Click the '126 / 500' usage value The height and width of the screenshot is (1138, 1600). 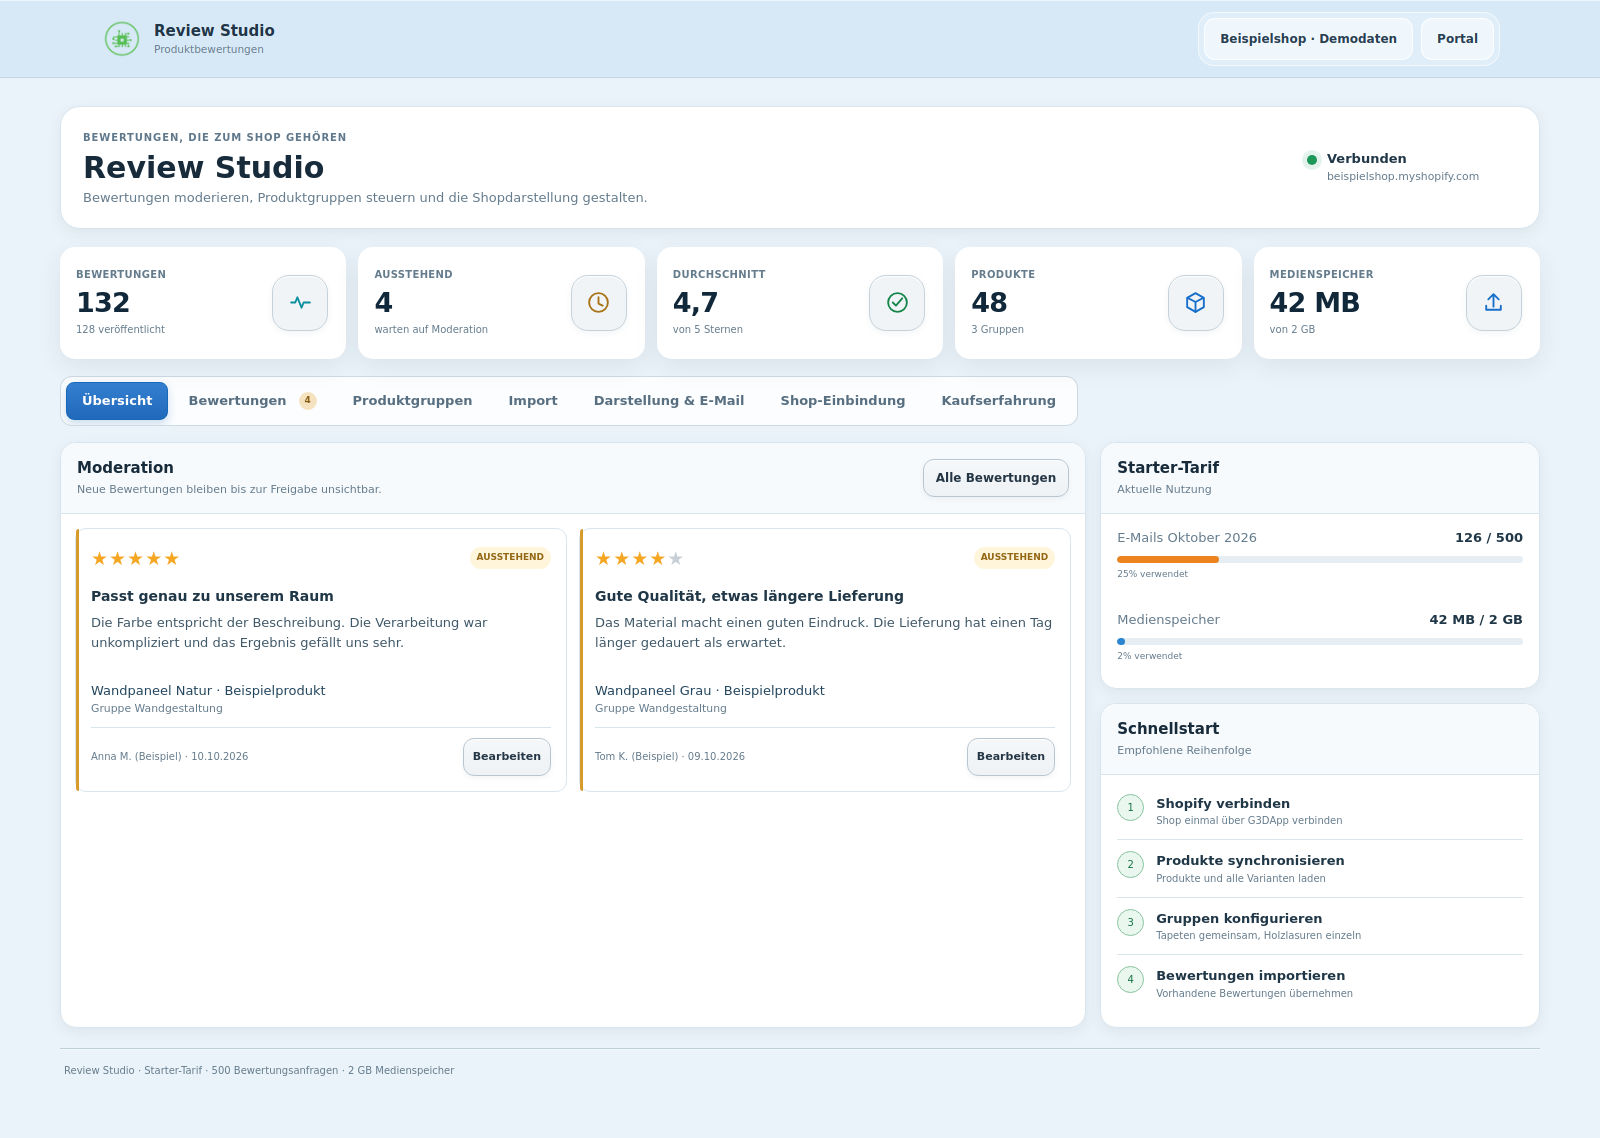1489,538
